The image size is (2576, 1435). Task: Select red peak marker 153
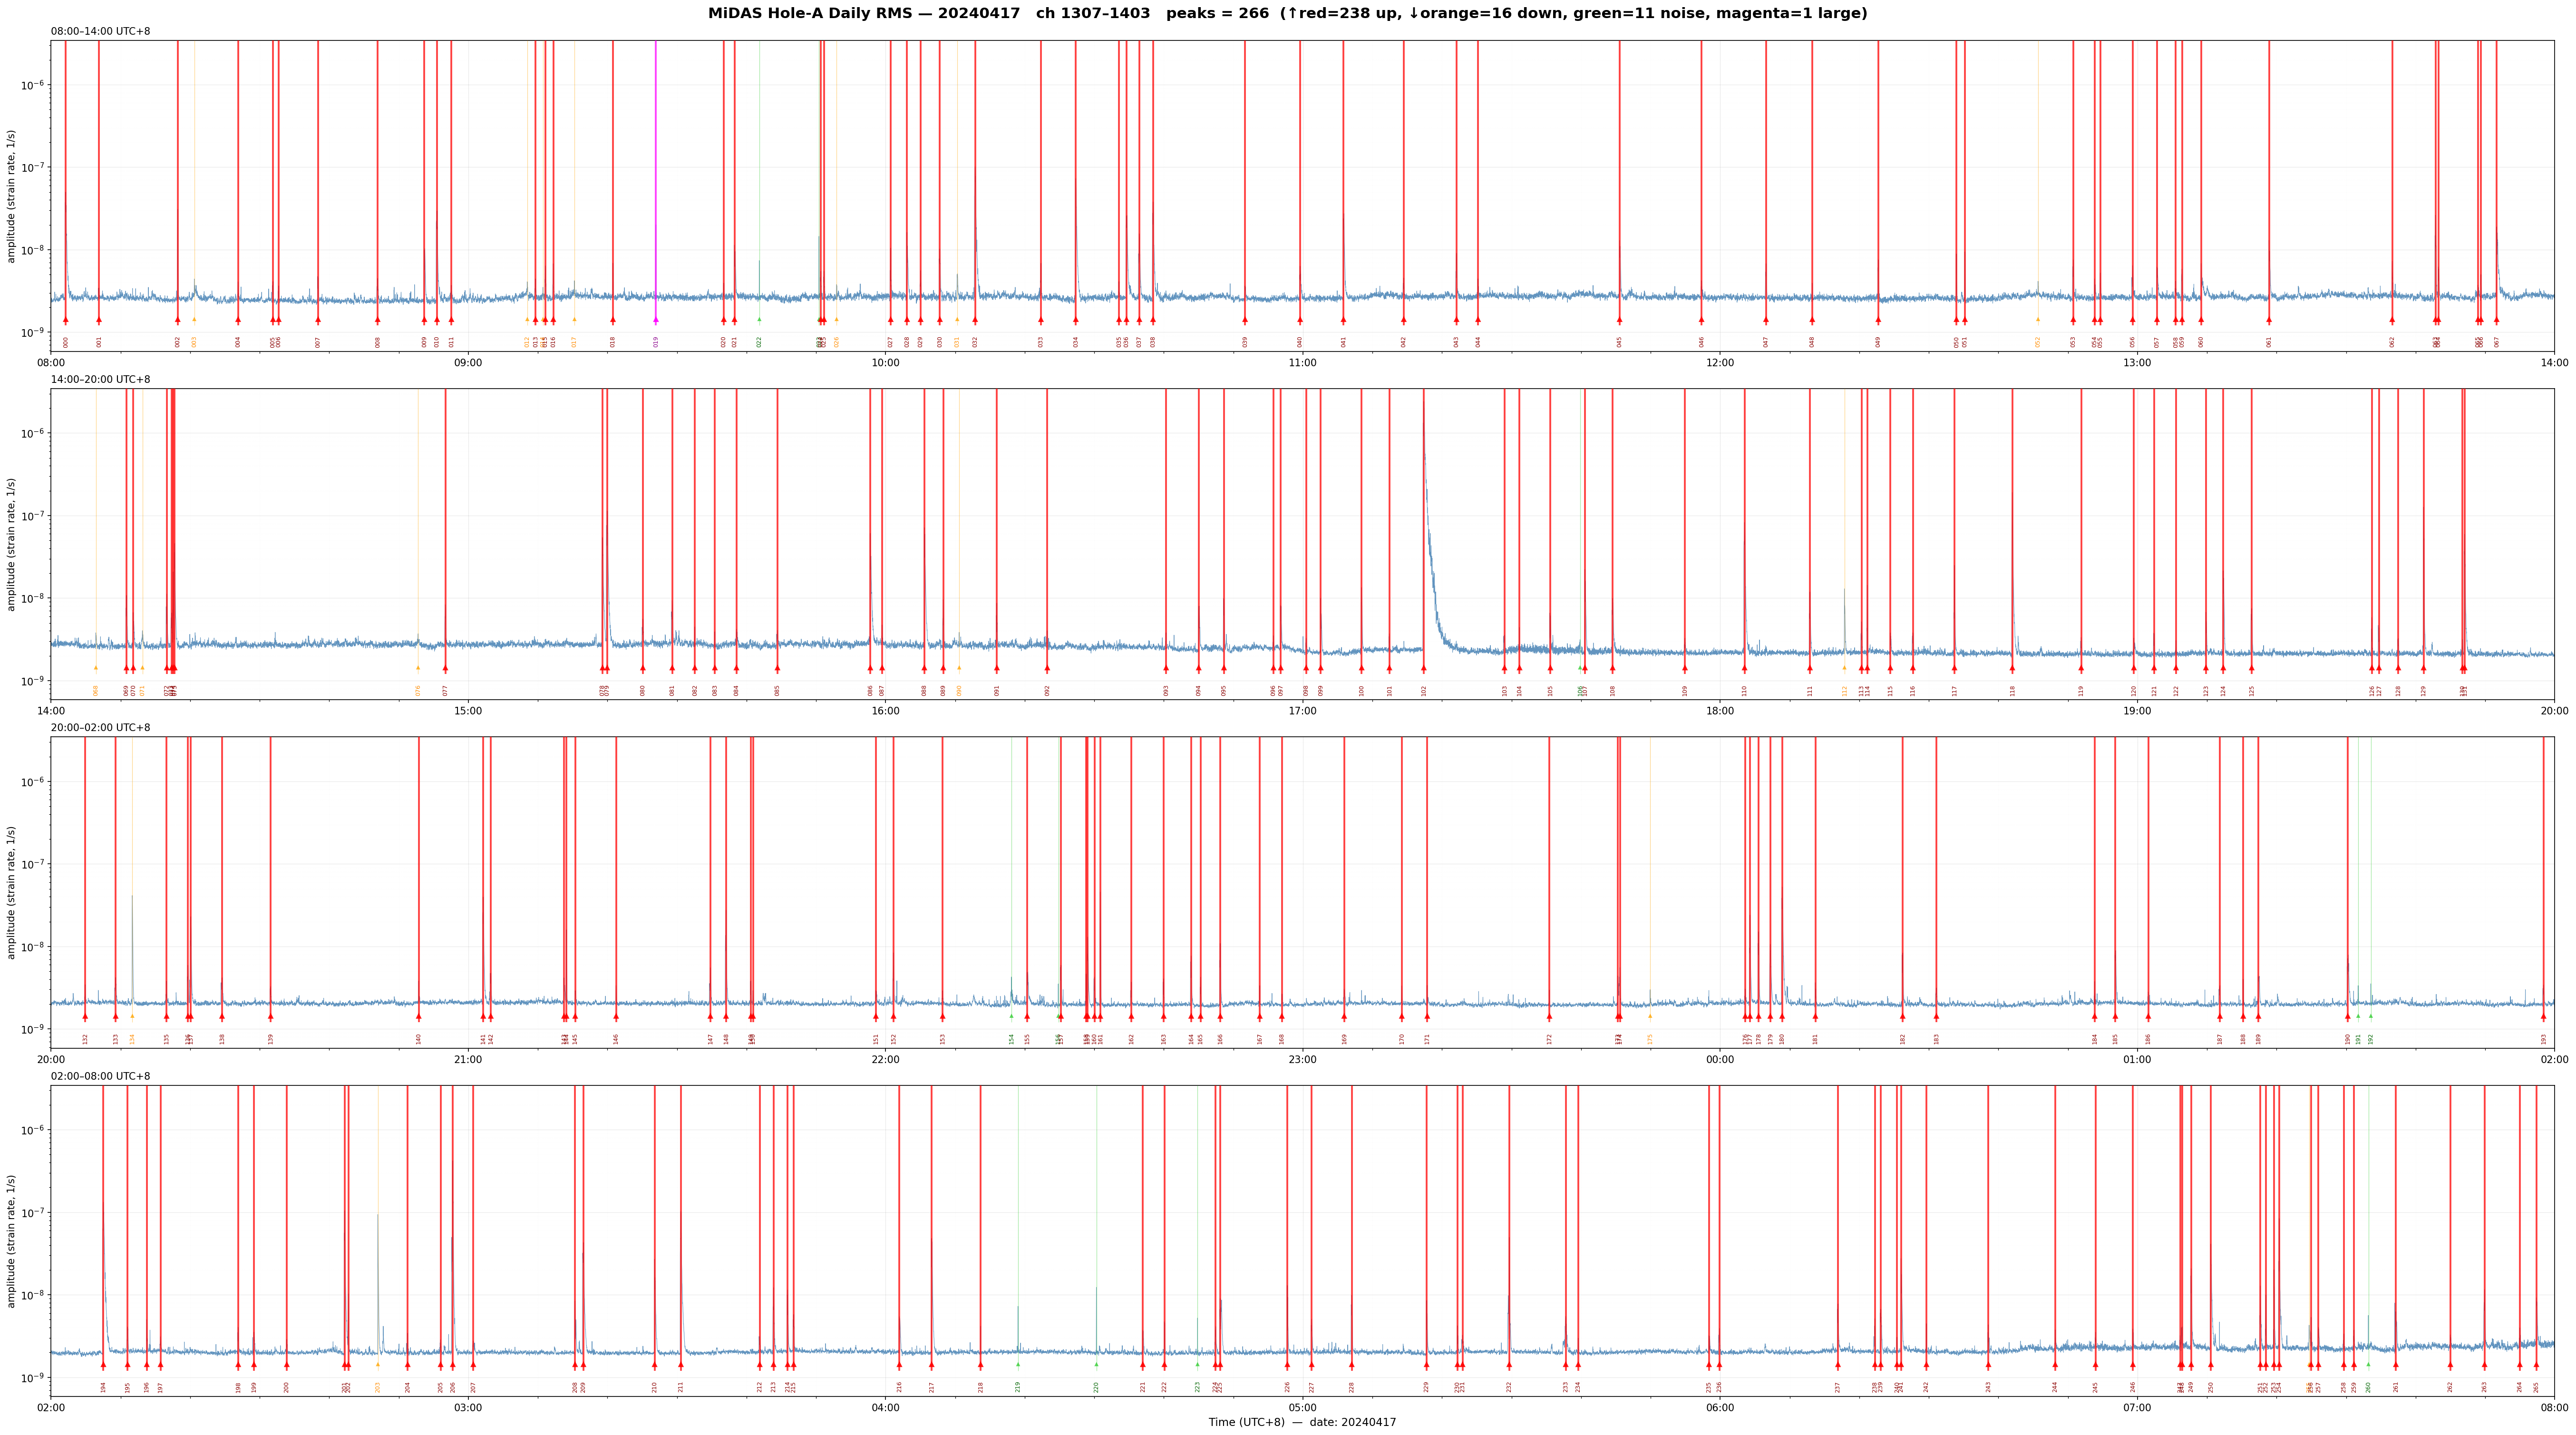point(942,1017)
